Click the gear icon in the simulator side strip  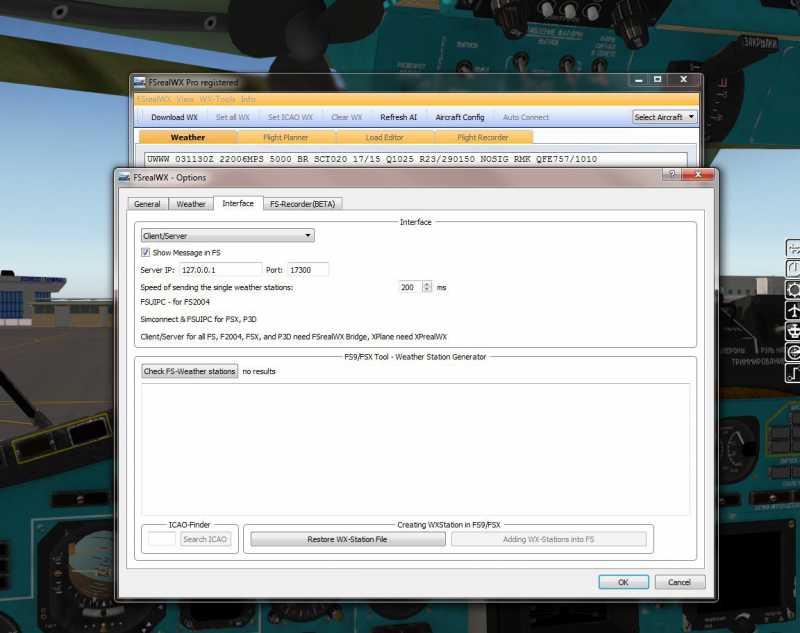793,290
